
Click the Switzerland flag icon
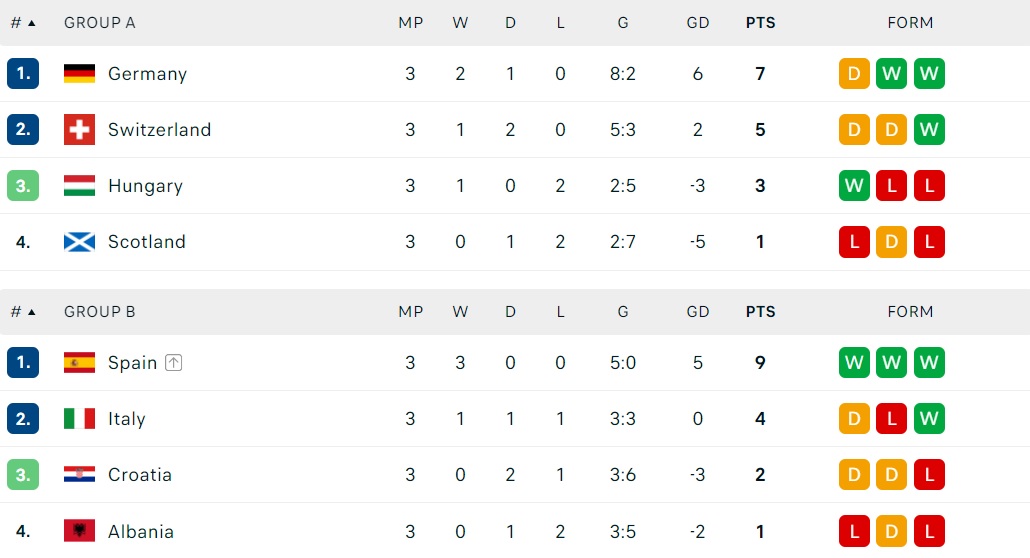(79, 129)
